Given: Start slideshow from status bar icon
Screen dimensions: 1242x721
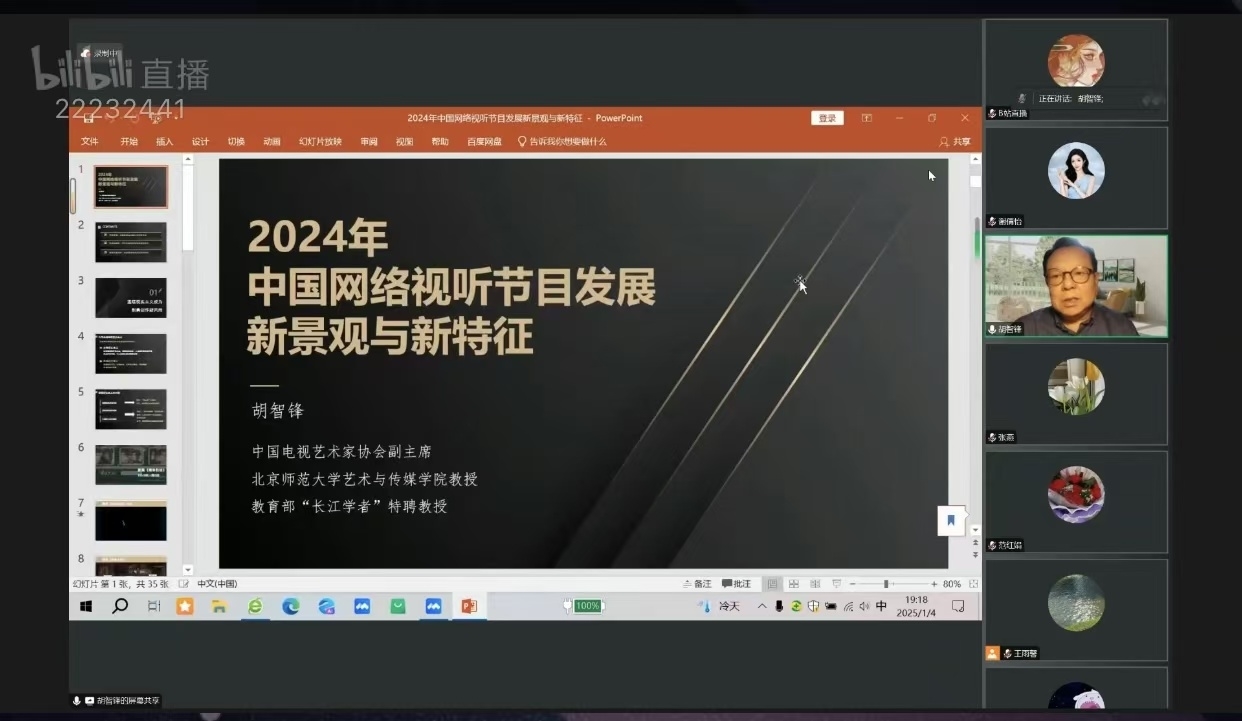Looking at the screenshot, I should click(837, 584).
